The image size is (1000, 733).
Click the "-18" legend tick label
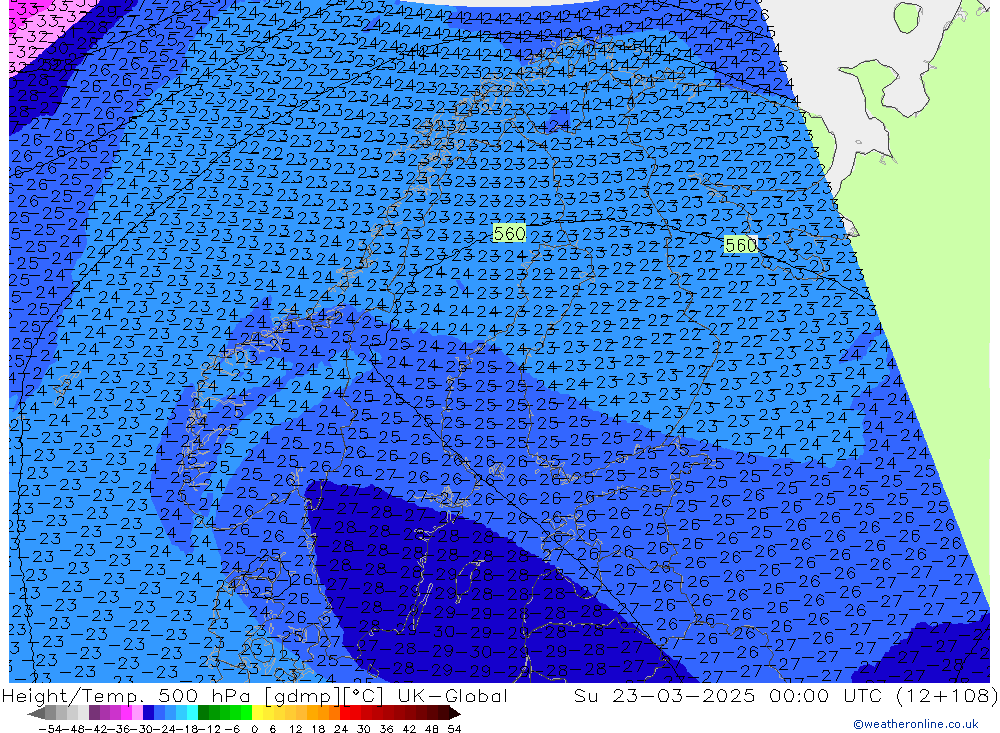click(189, 729)
